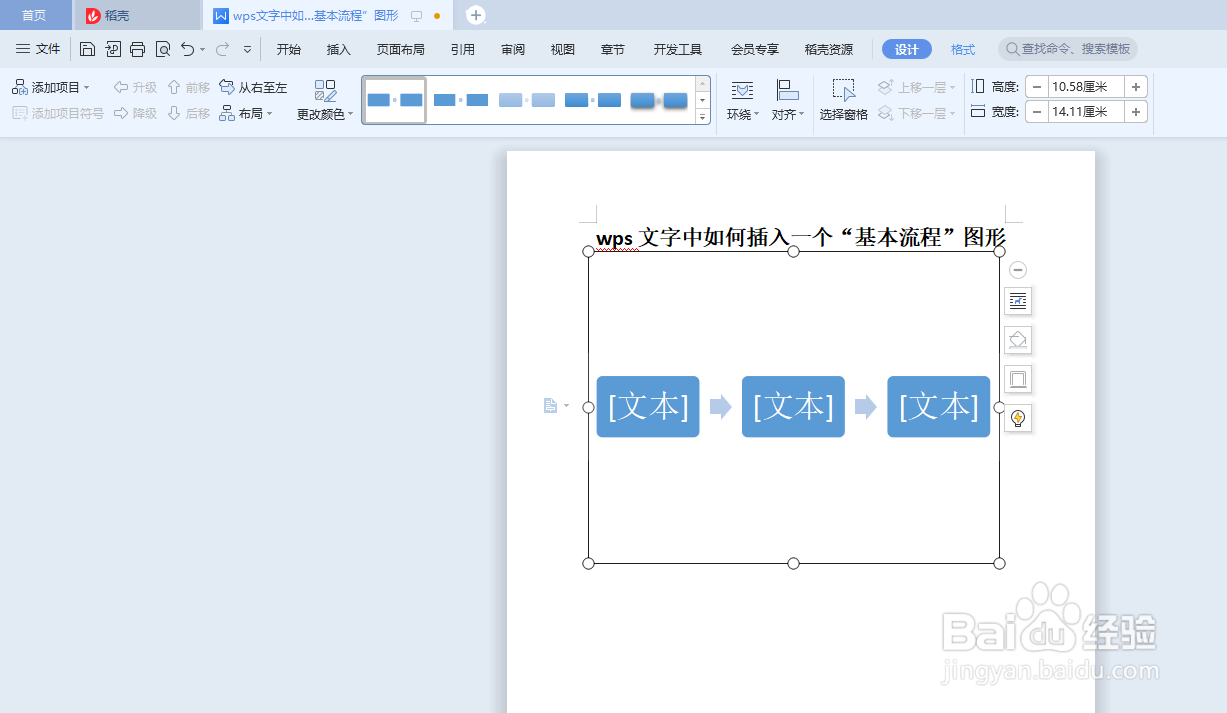
Task: Open the 文件 menu
Action: 39,49
